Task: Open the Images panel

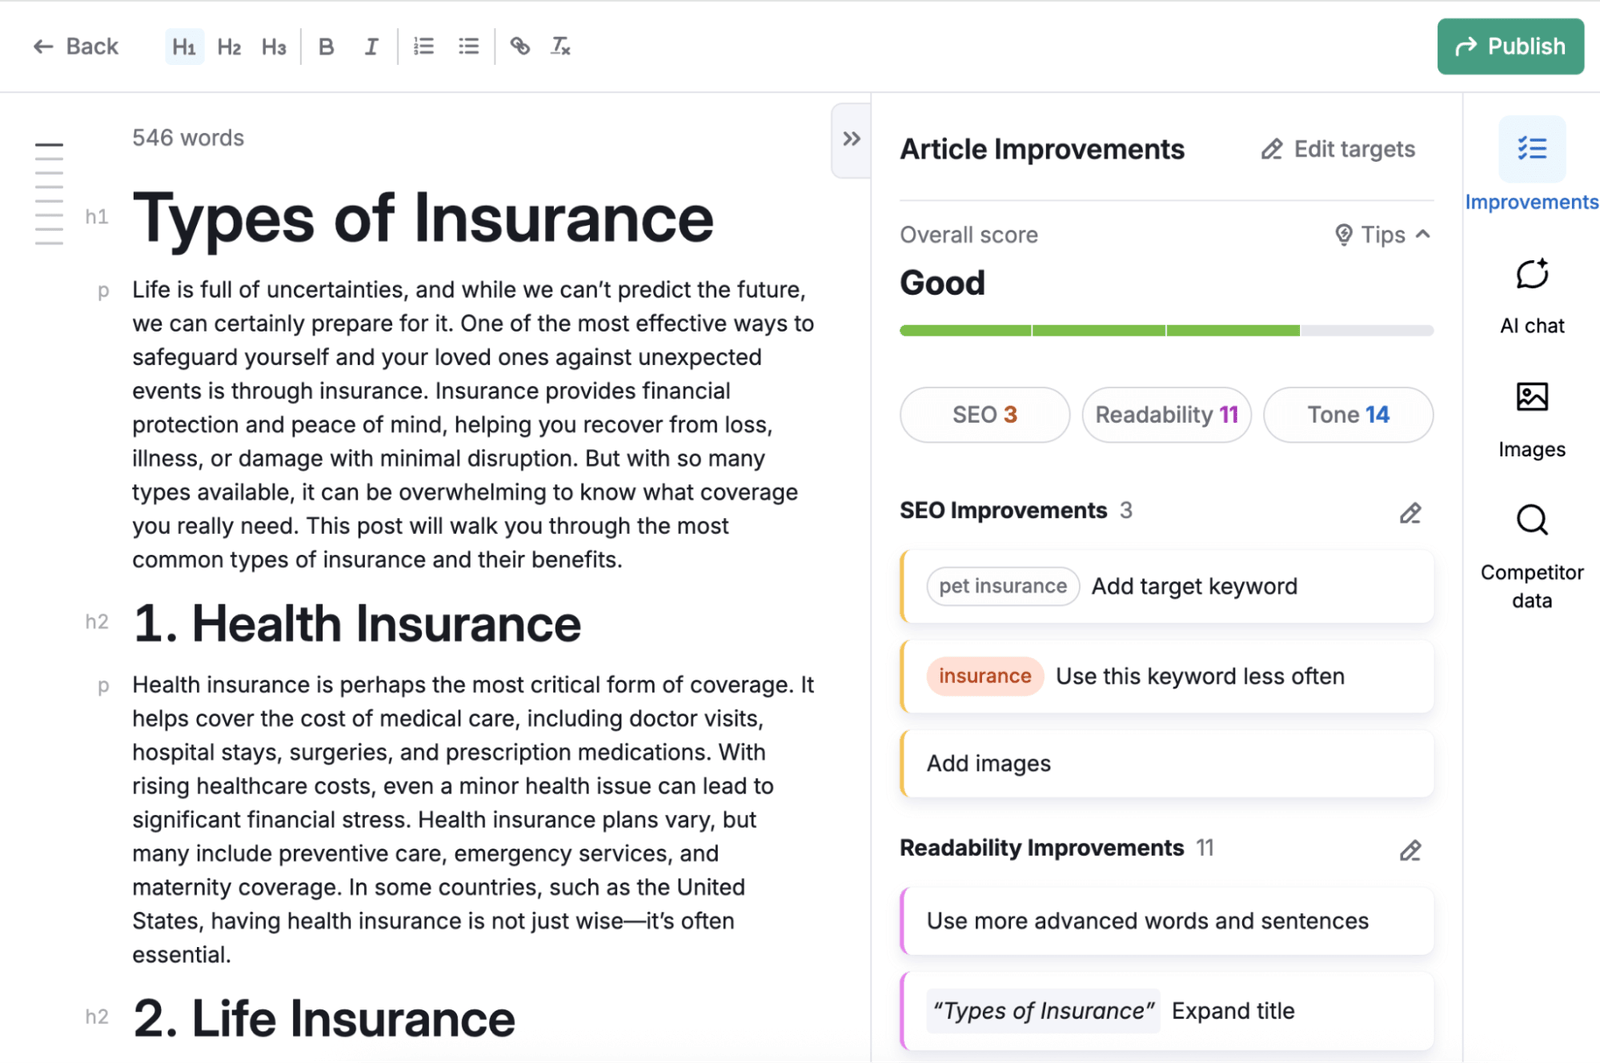Action: 1530,415
